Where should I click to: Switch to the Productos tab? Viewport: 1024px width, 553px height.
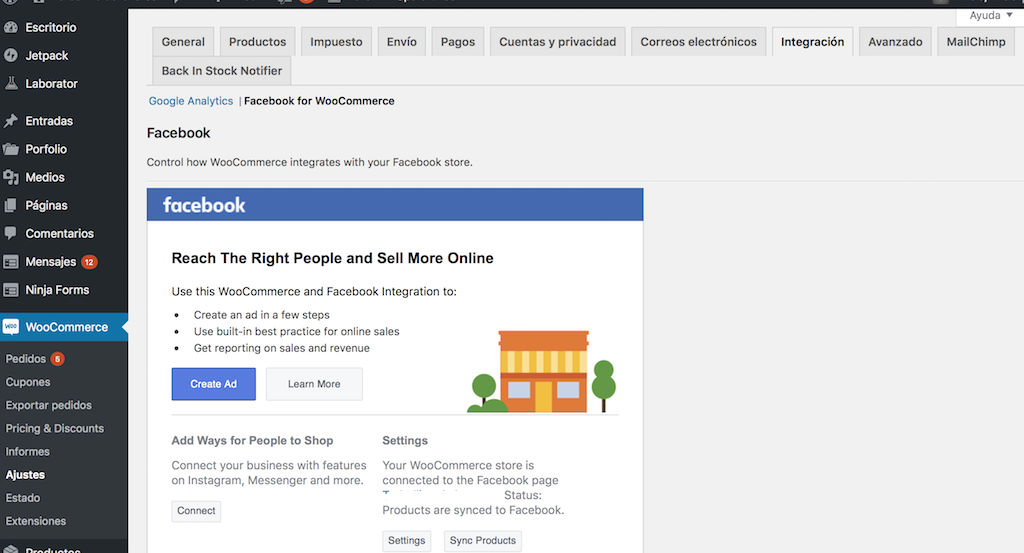coord(257,42)
